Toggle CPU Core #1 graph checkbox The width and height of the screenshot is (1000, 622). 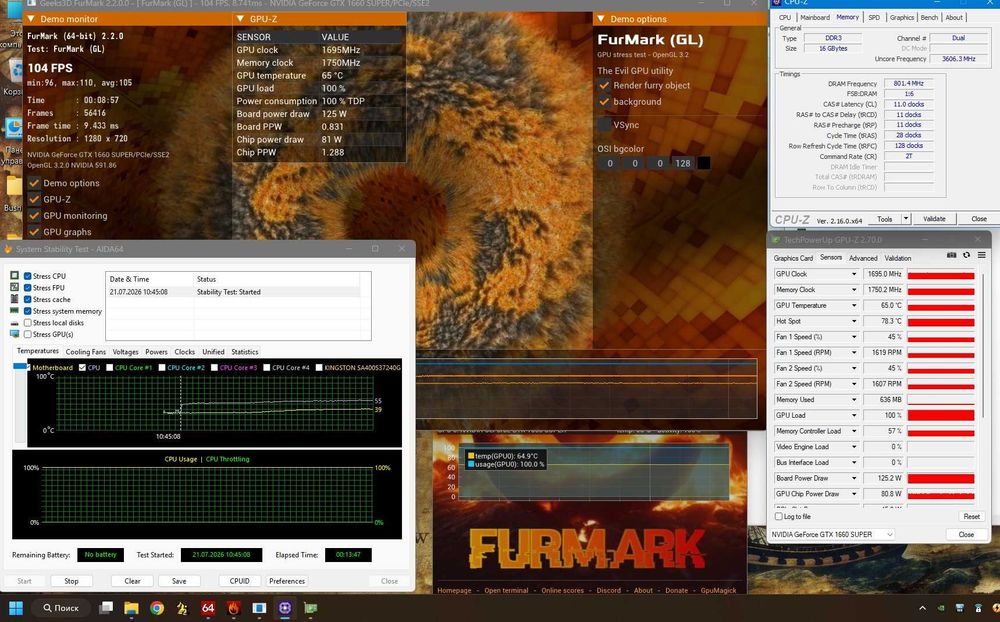110,367
